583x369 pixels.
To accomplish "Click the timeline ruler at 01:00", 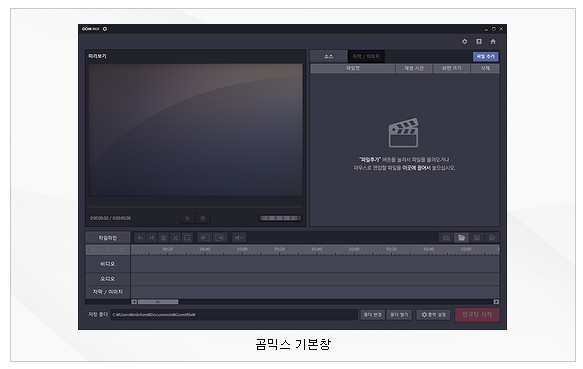I will 242,250.
